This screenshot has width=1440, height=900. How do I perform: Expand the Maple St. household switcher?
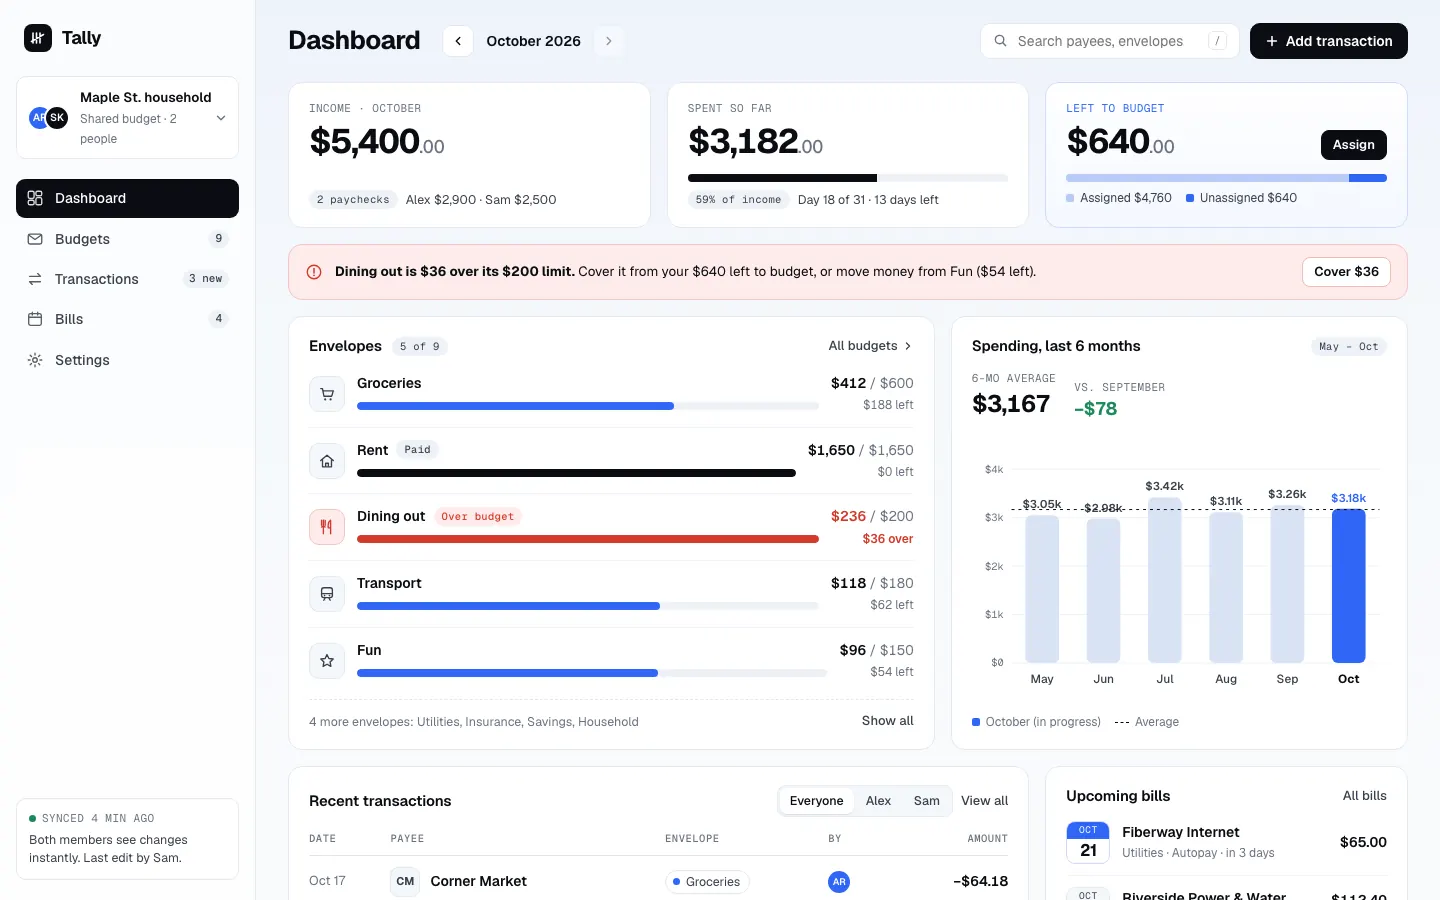click(127, 118)
